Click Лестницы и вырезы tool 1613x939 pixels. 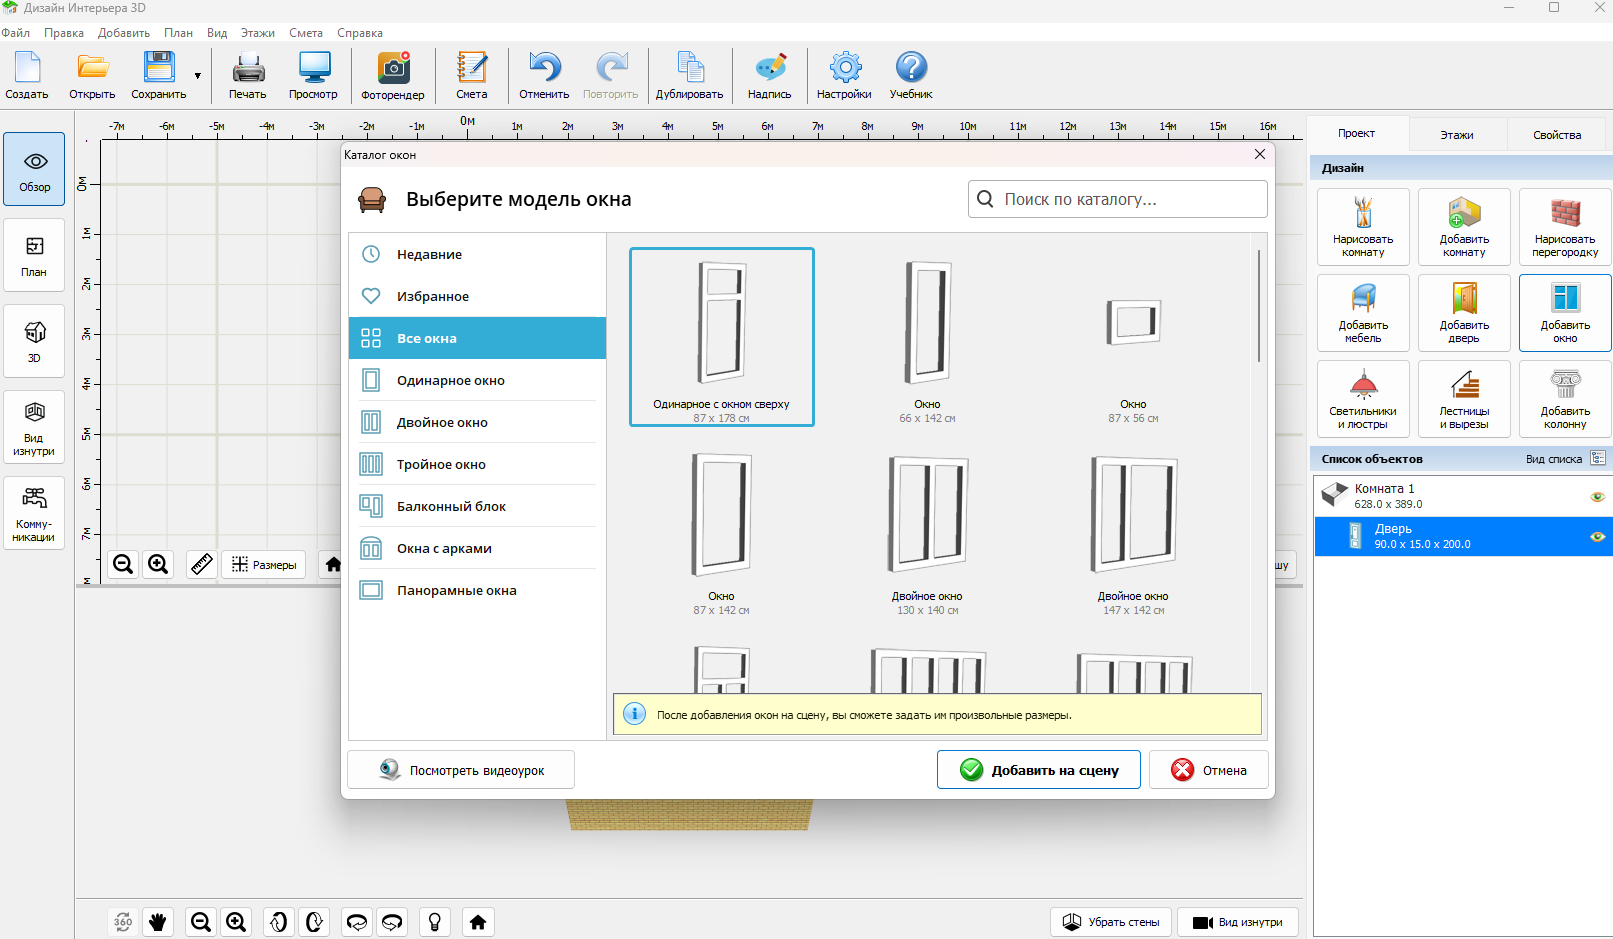1464,399
